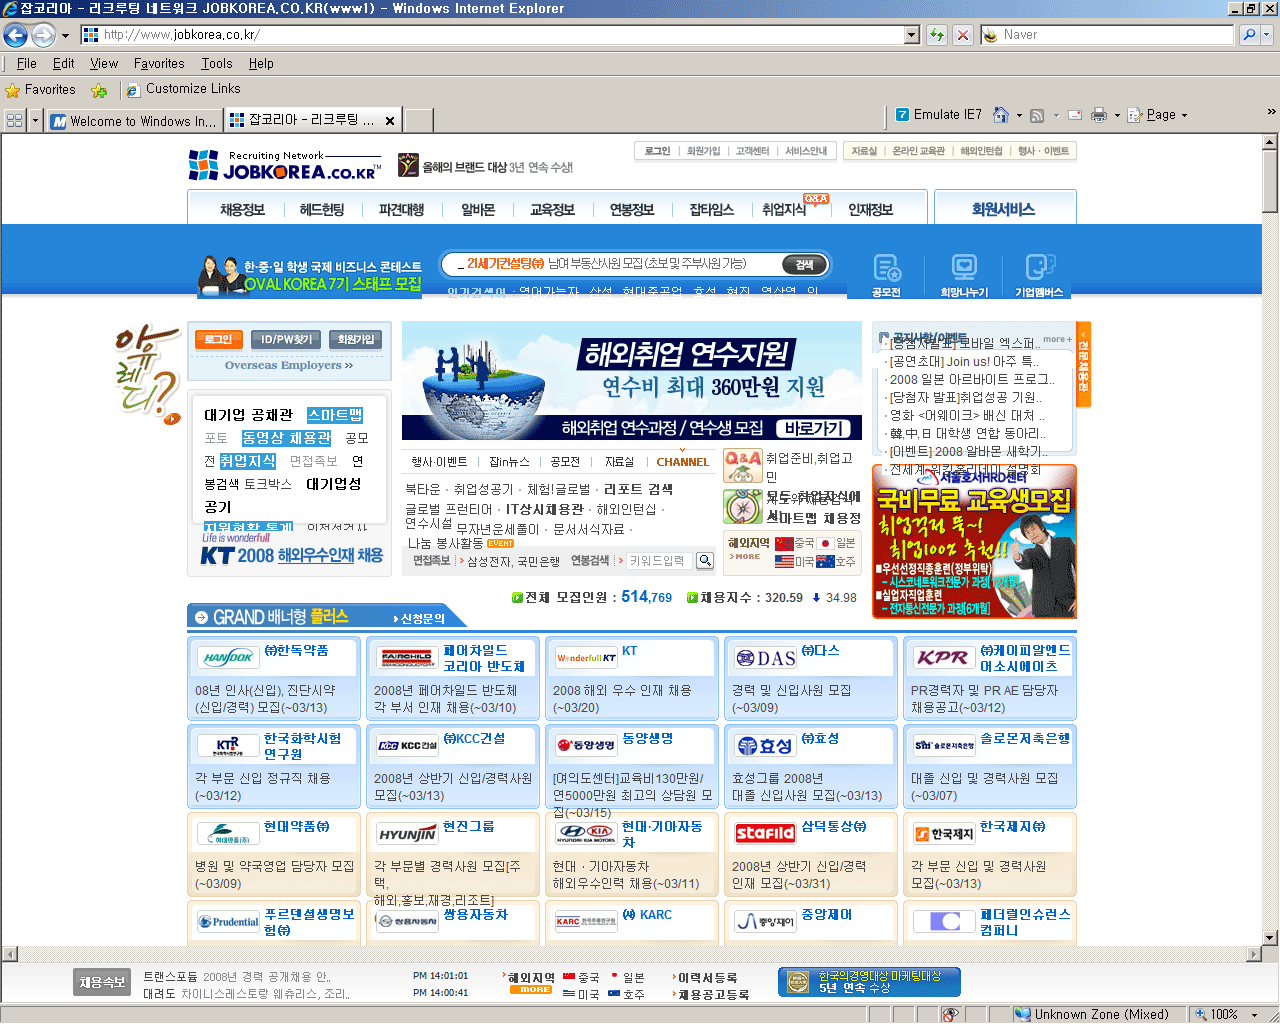Select the 채용정보 navigation tab

click(x=242, y=210)
